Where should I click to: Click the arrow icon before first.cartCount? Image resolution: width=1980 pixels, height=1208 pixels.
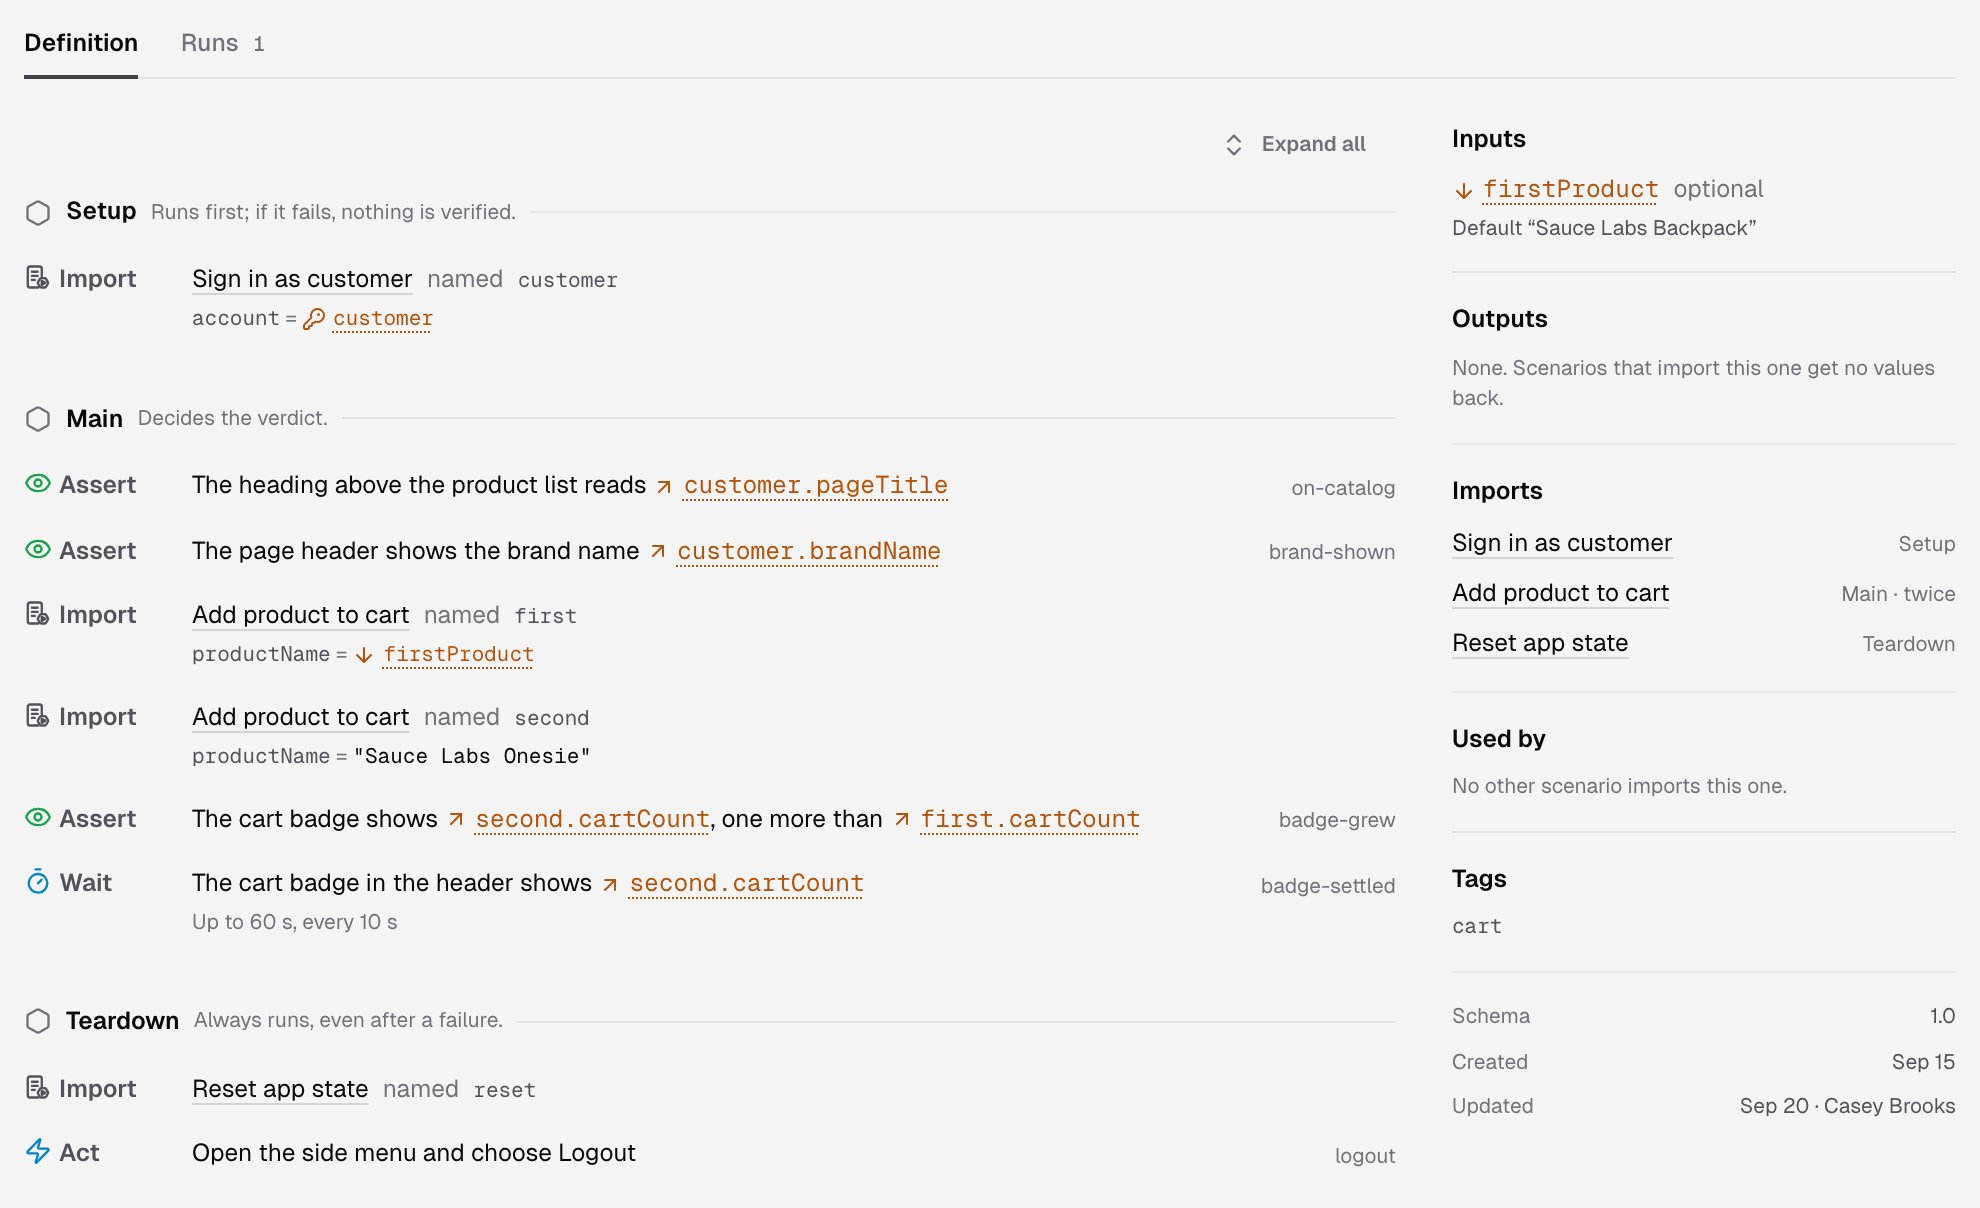[x=902, y=820]
